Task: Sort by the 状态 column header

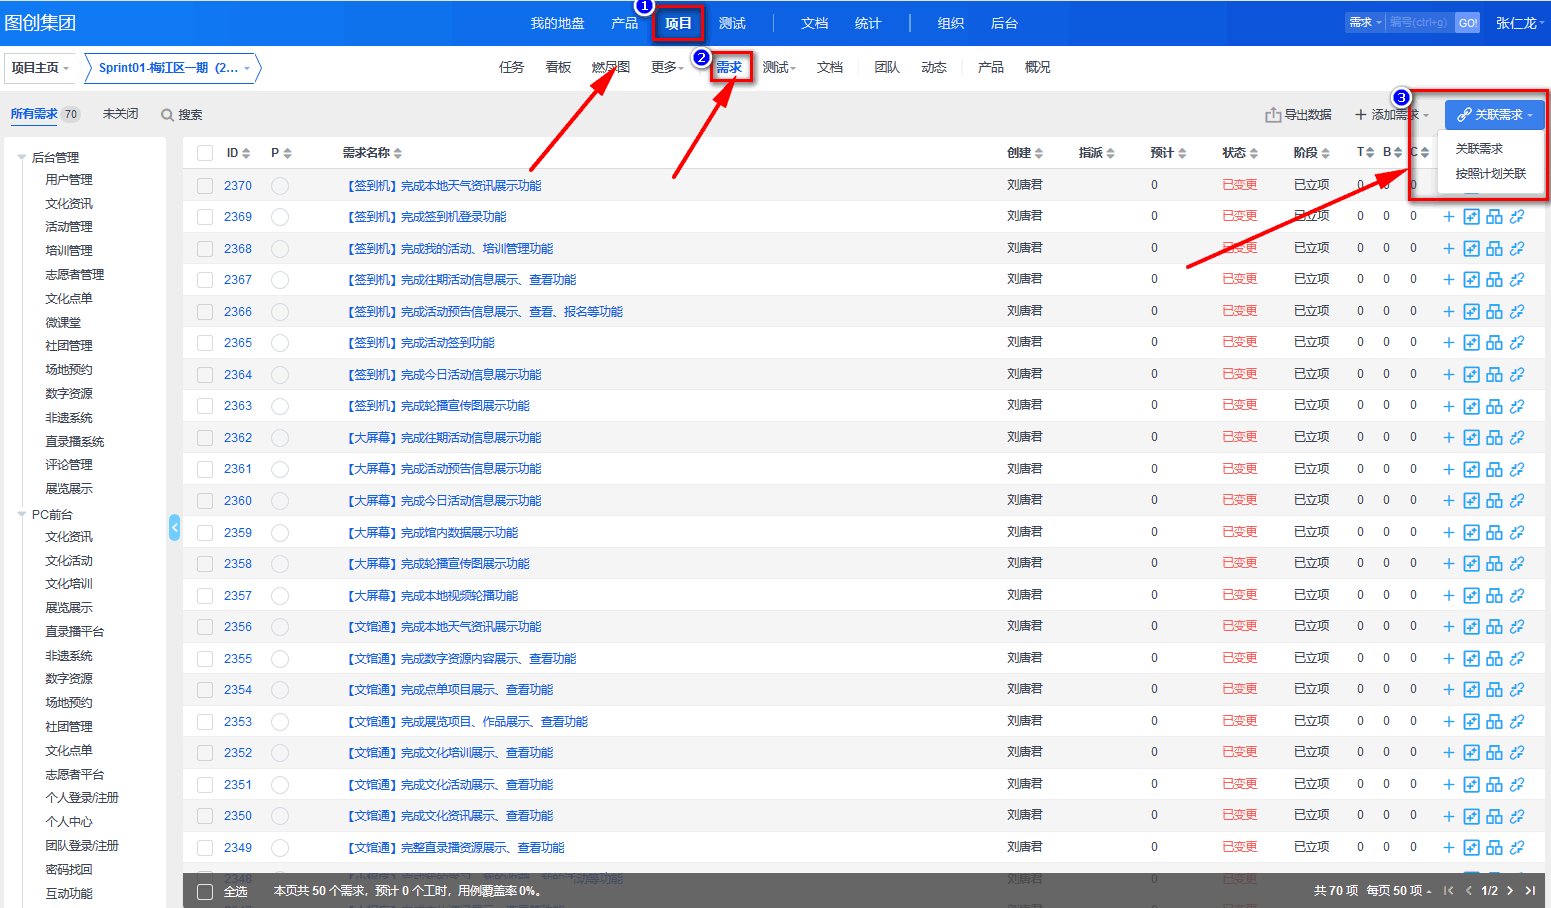Action: pyautogui.click(x=1240, y=153)
